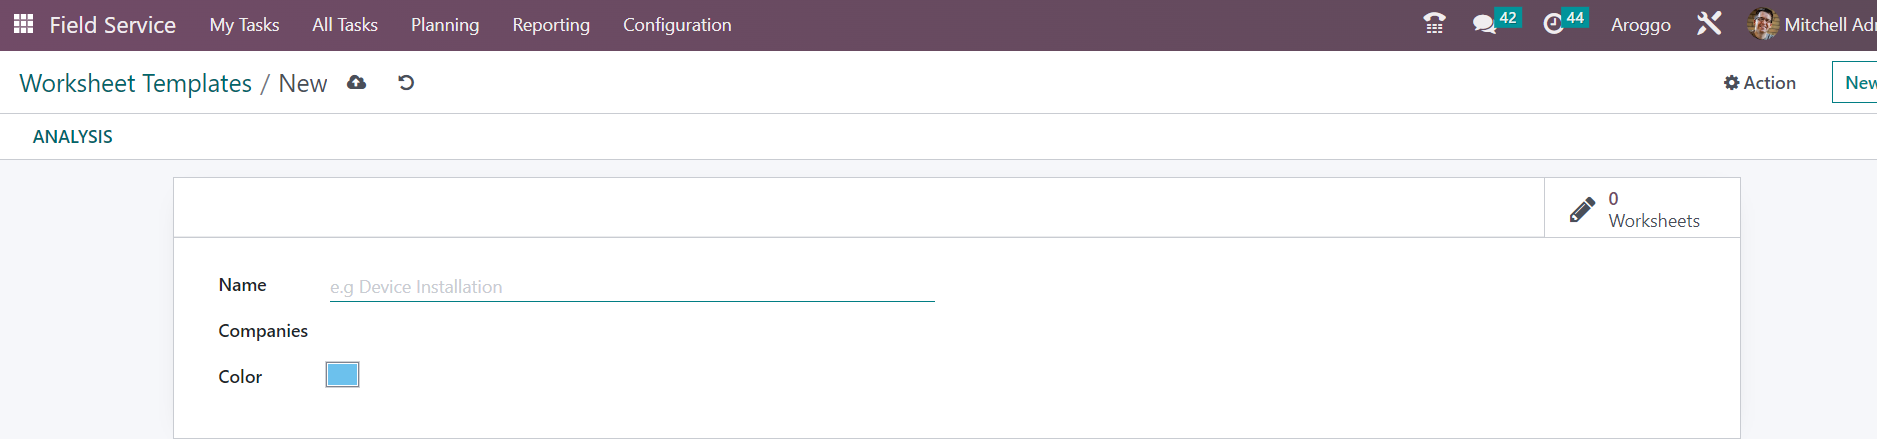
Task: Go to My Tasks menu
Action: click(x=244, y=25)
